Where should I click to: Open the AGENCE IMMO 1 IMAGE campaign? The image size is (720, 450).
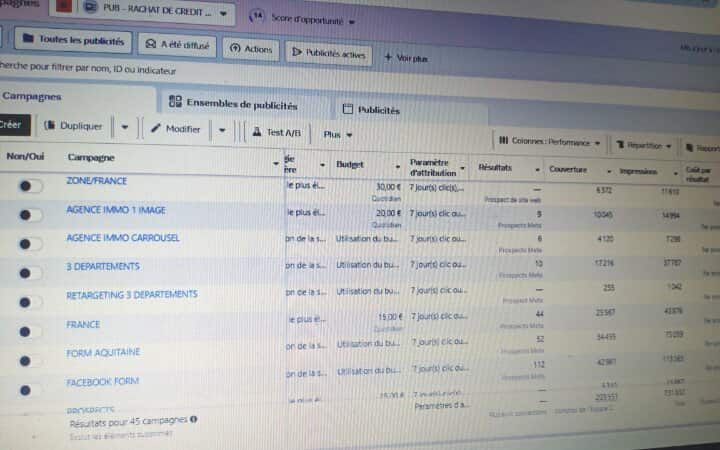(116, 210)
